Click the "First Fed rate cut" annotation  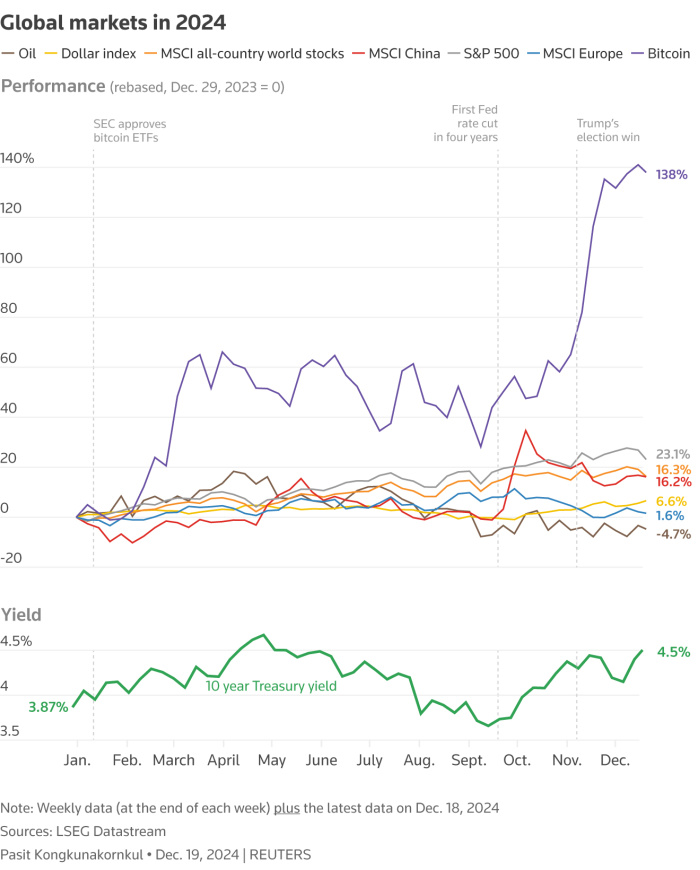tap(465, 122)
